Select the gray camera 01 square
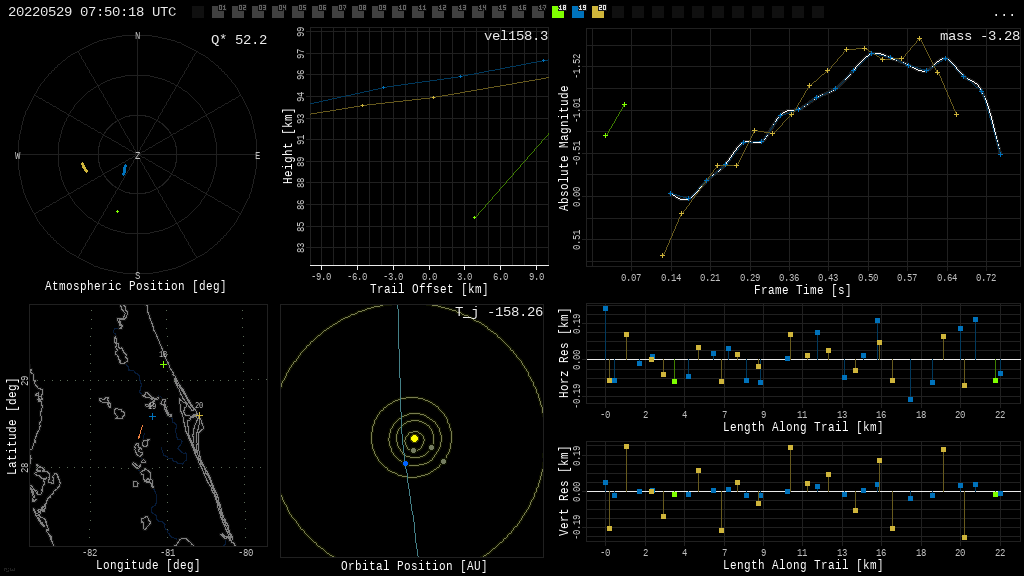Screen dimensions: 1024x576 pos(218,12)
